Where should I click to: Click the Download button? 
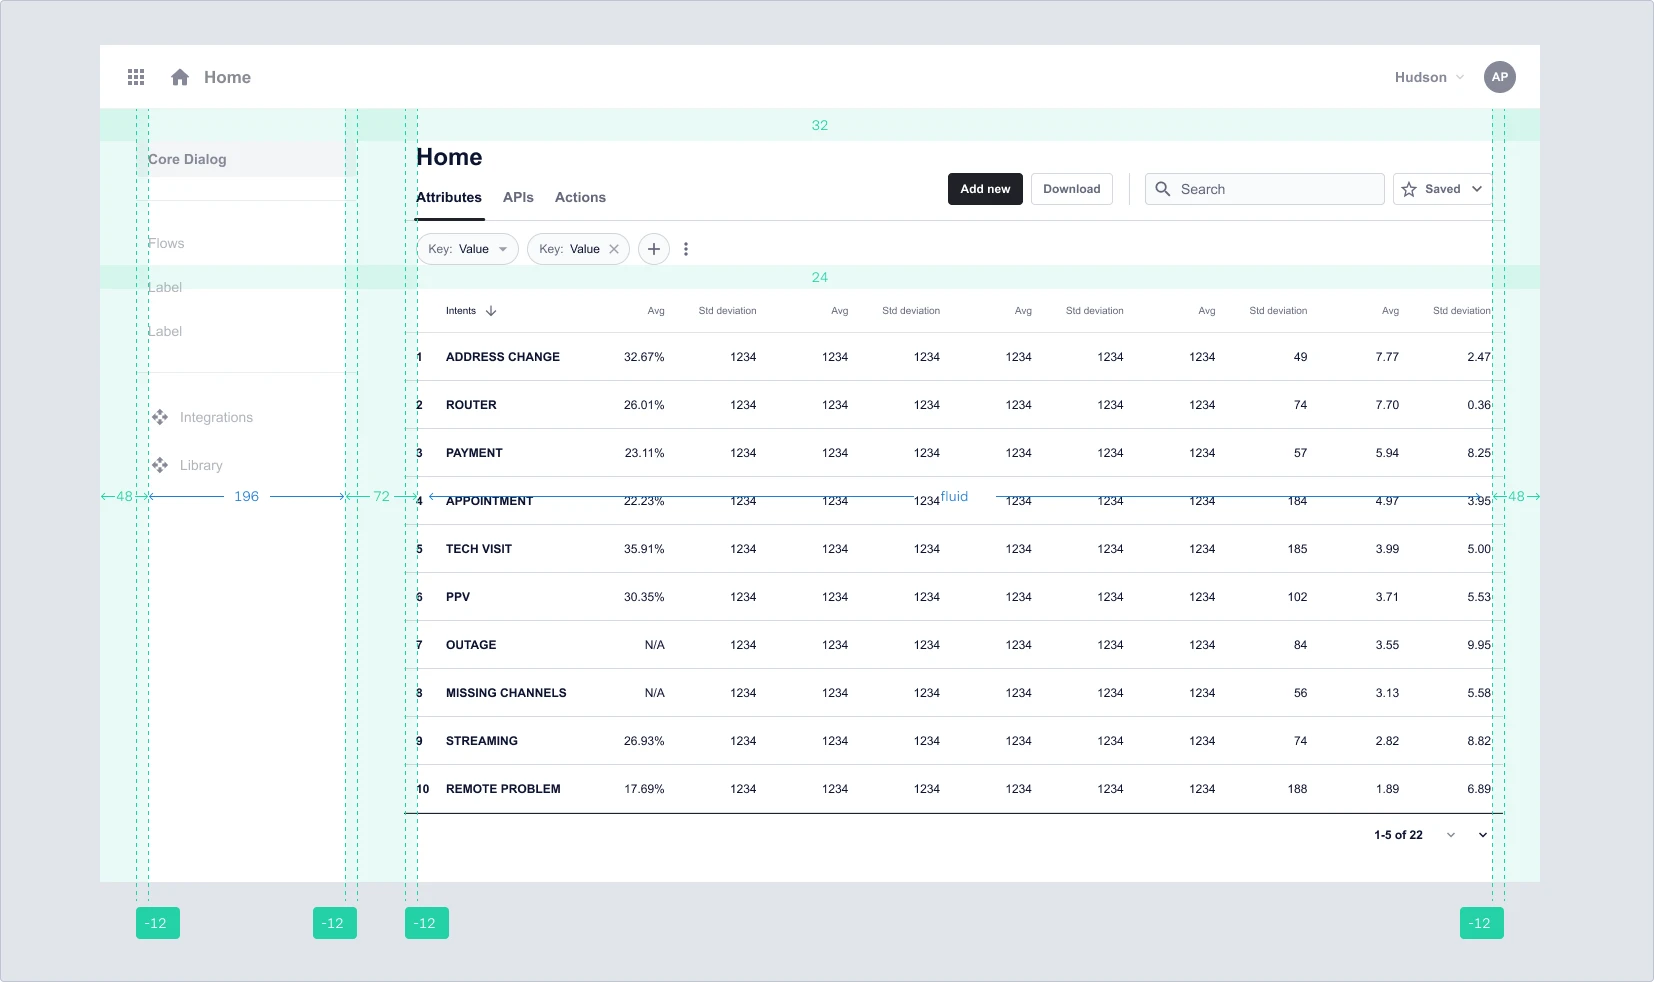click(x=1072, y=189)
